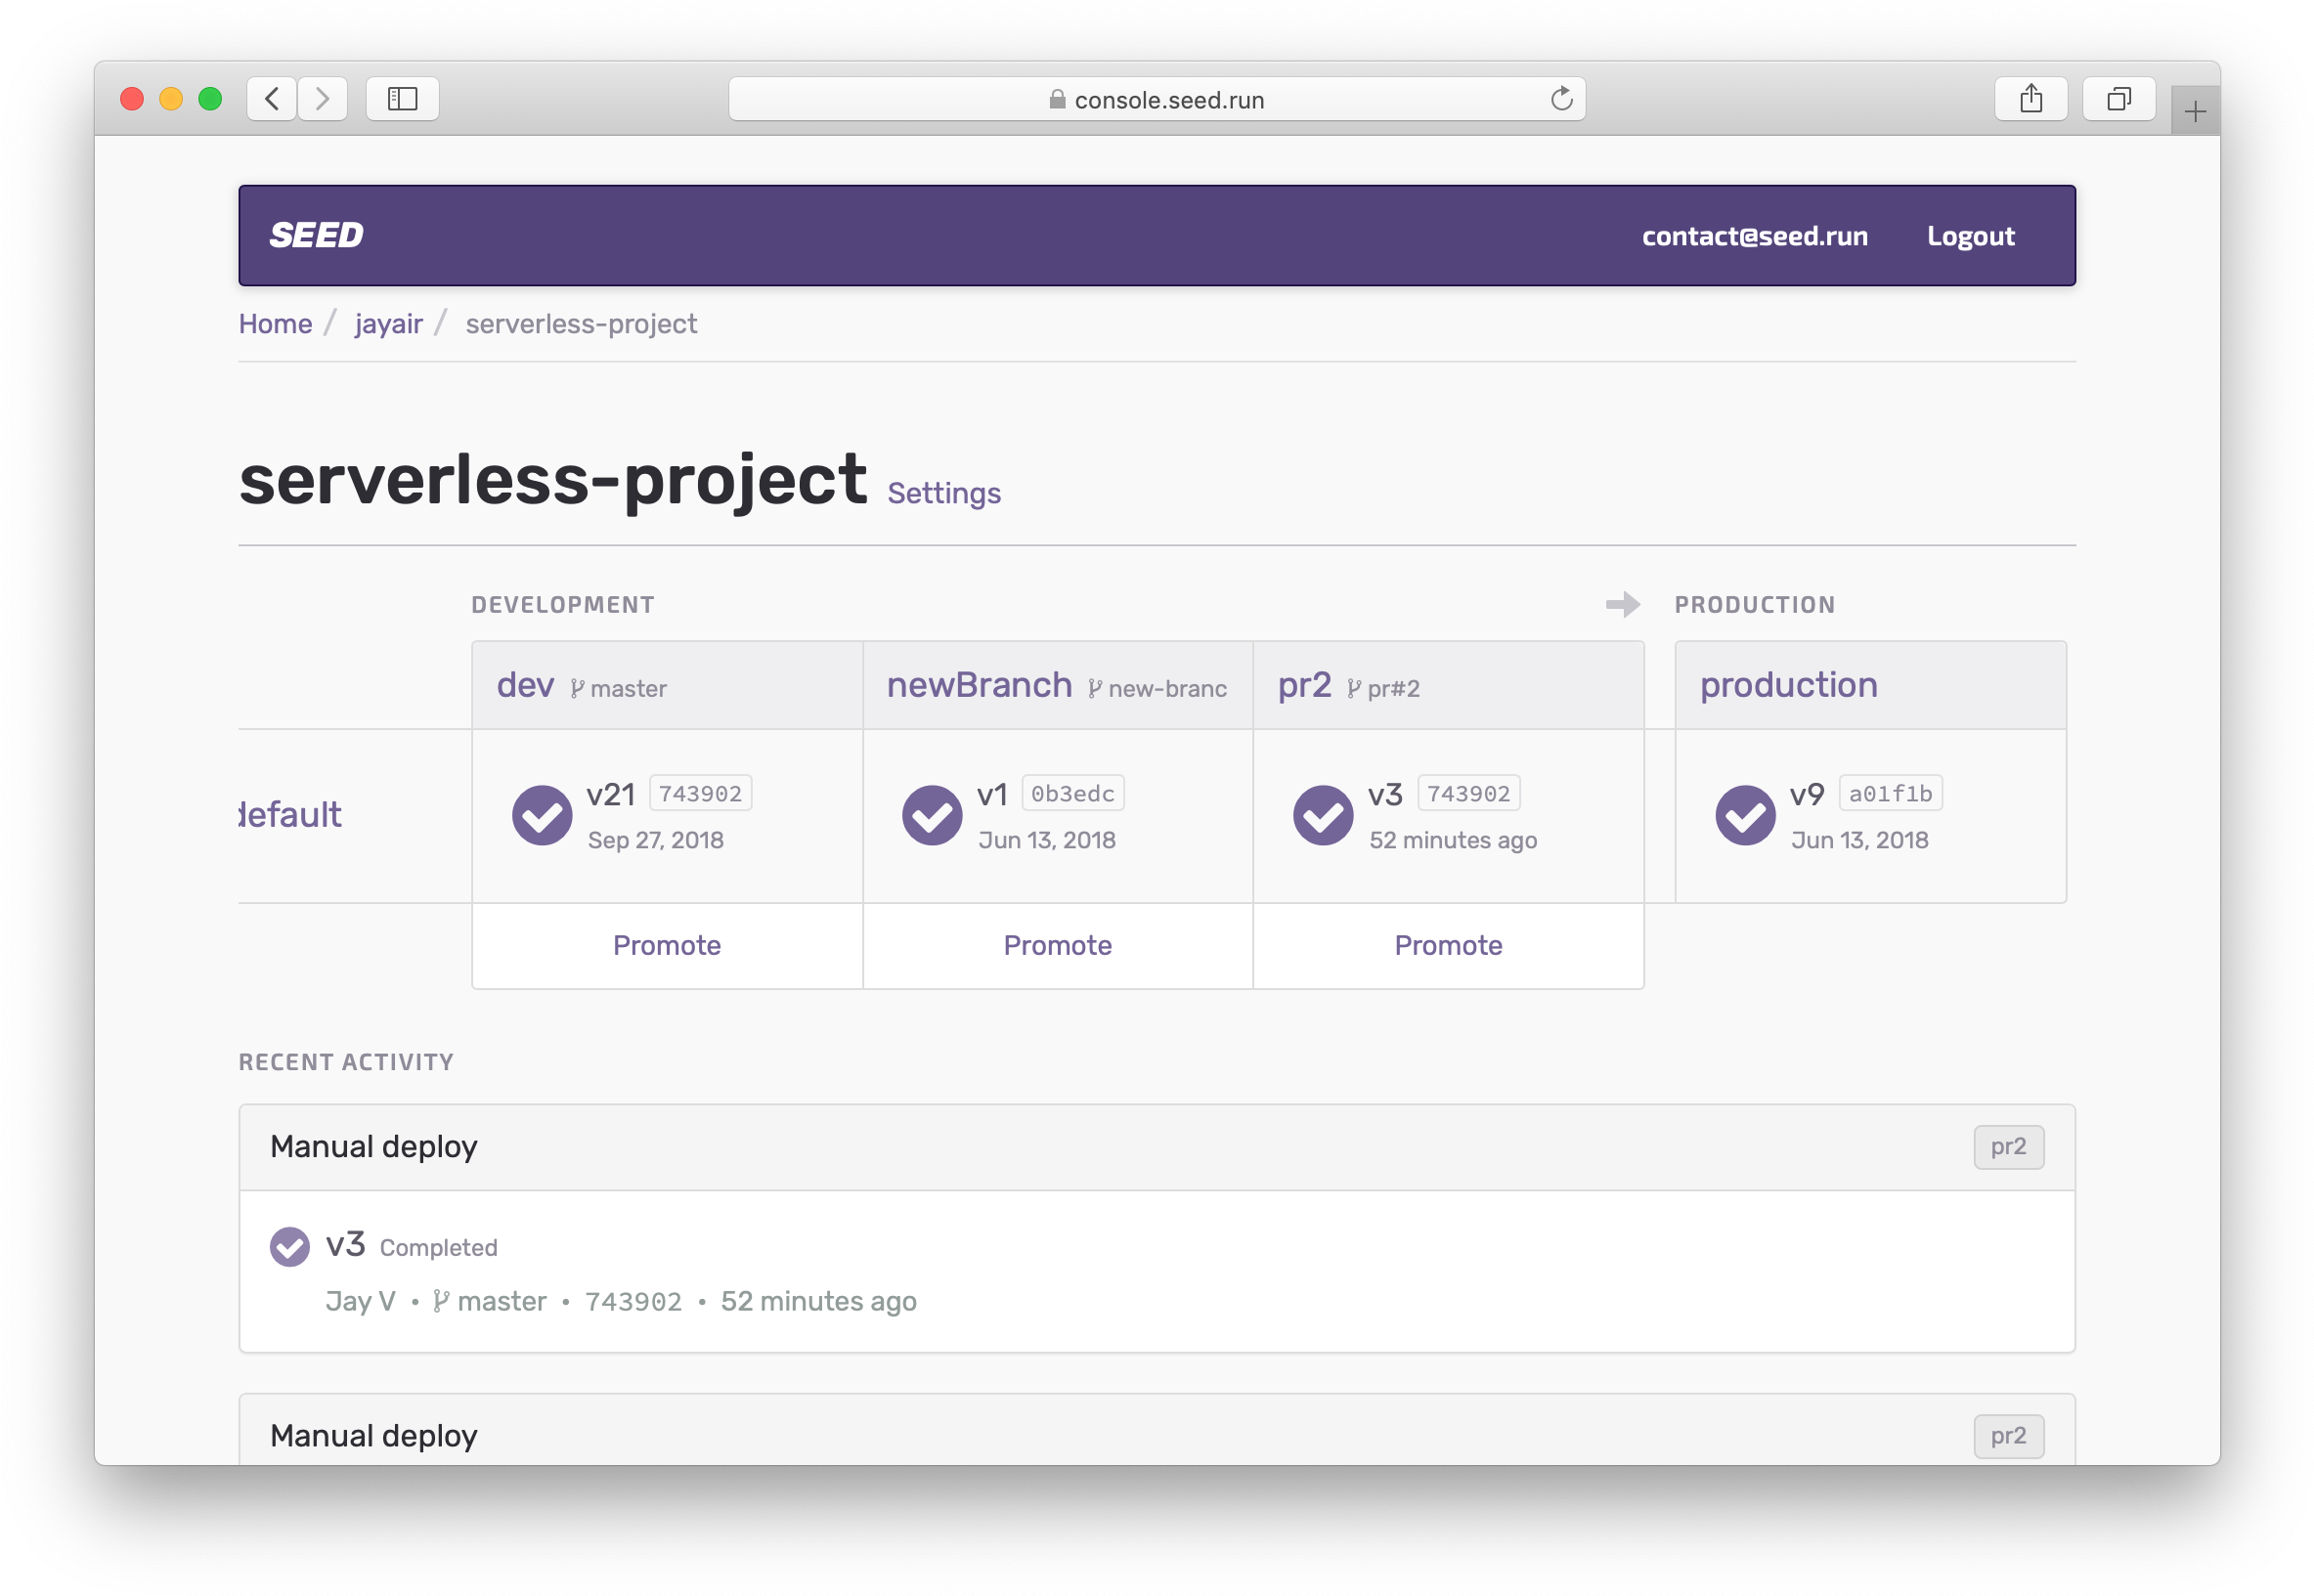Go to jayair breadcrumb
2314x1596 pixels.
point(388,324)
